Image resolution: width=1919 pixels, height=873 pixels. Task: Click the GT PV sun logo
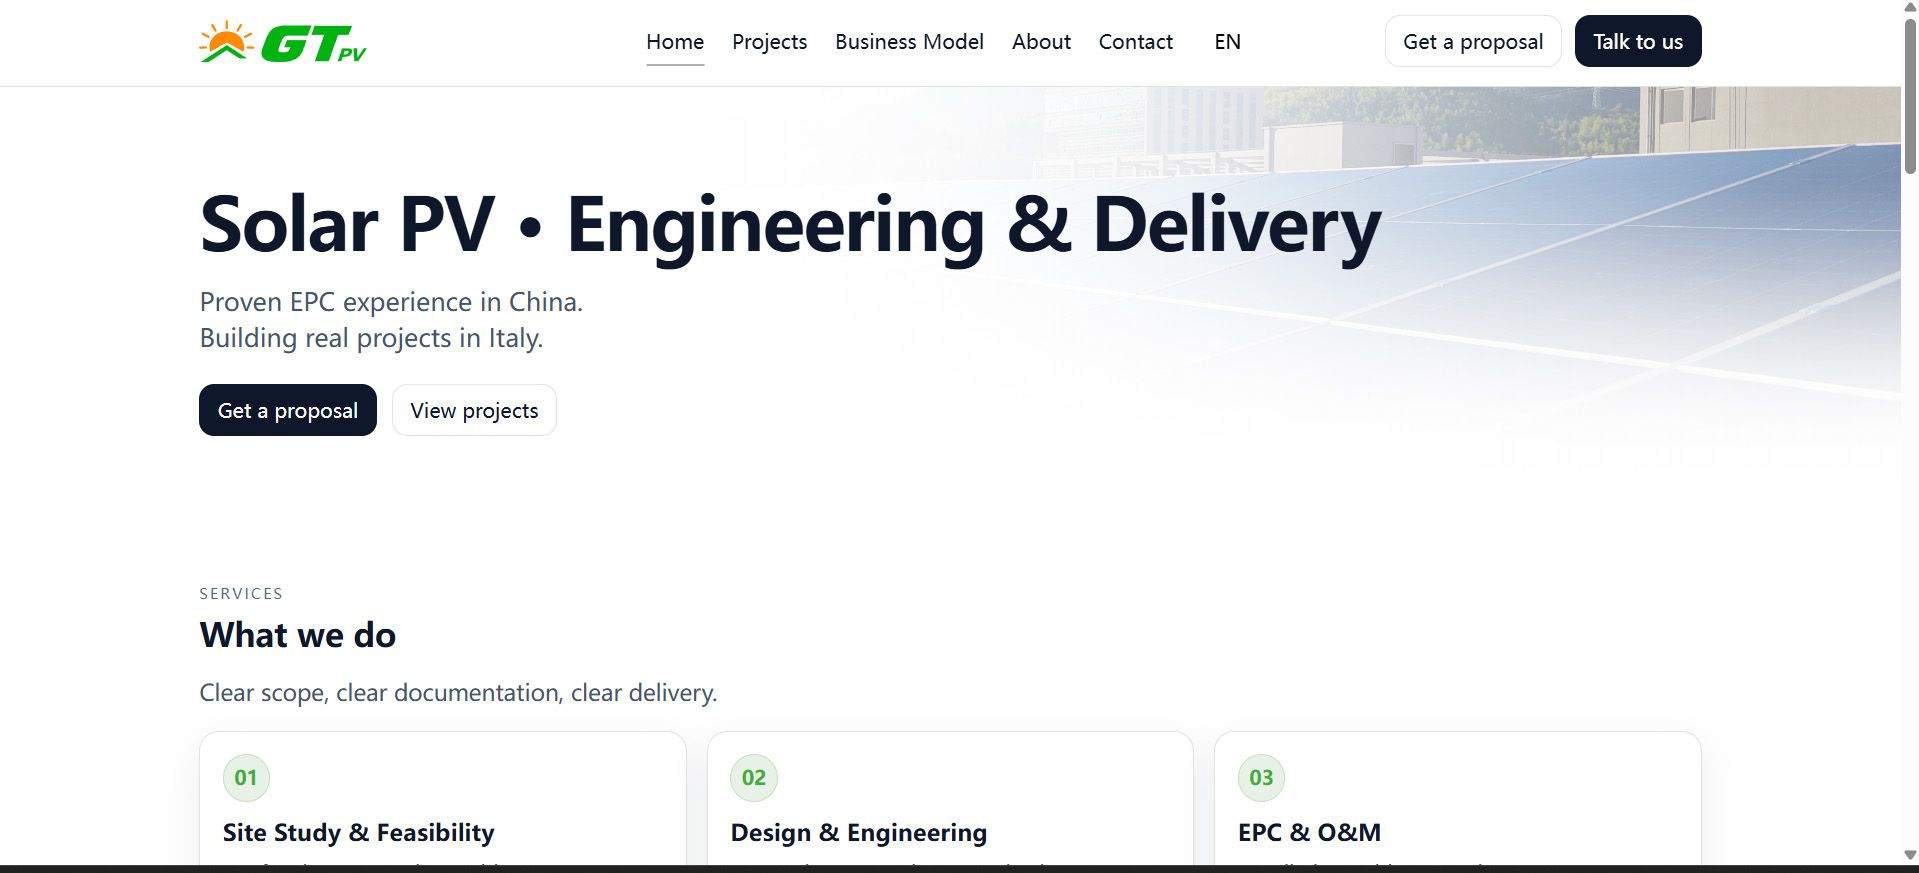click(x=283, y=42)
